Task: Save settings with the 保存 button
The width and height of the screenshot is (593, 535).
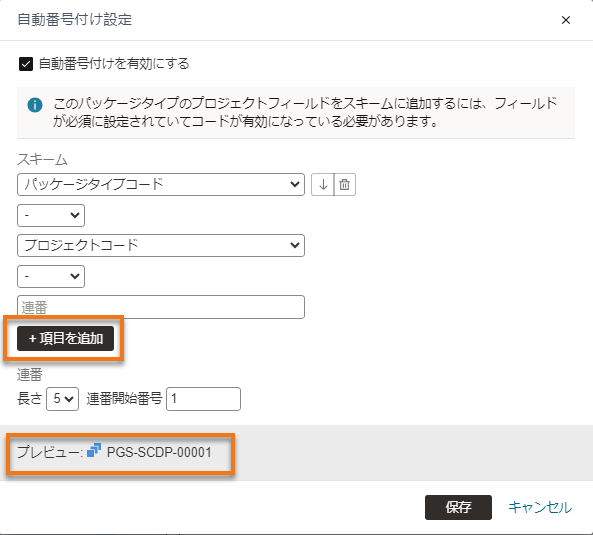Action: pyautogui.click(x=458, y=507)
